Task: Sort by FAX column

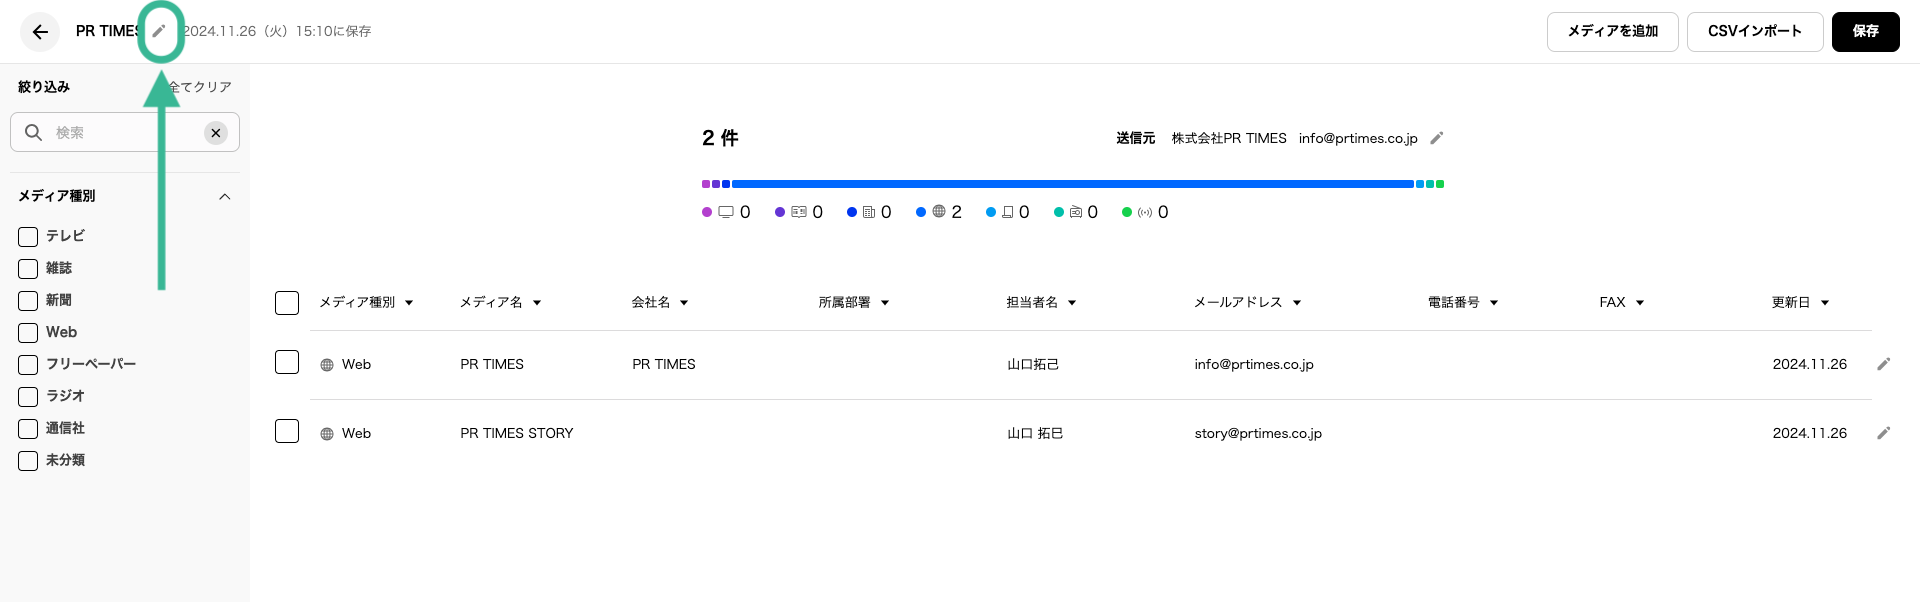Action: pyautogui.click(x=1622, y=302)
